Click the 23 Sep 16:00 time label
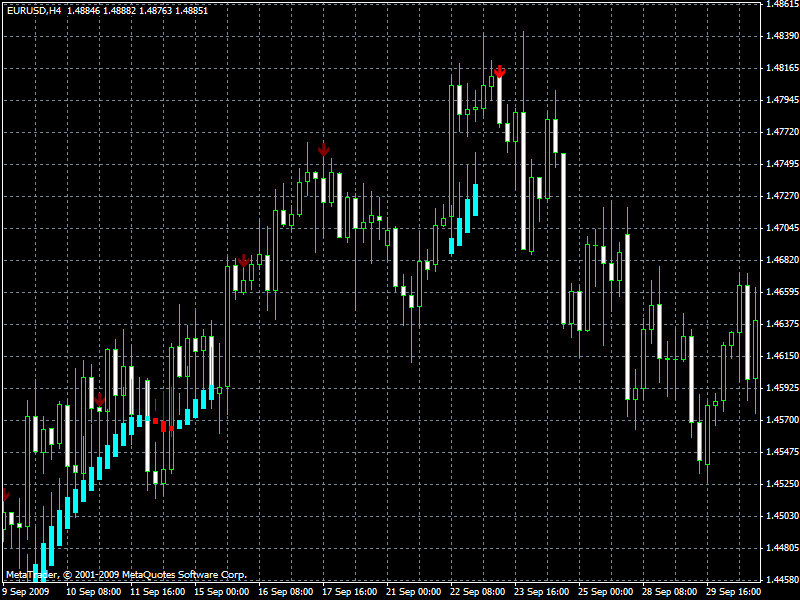 [x=542, y=592]
